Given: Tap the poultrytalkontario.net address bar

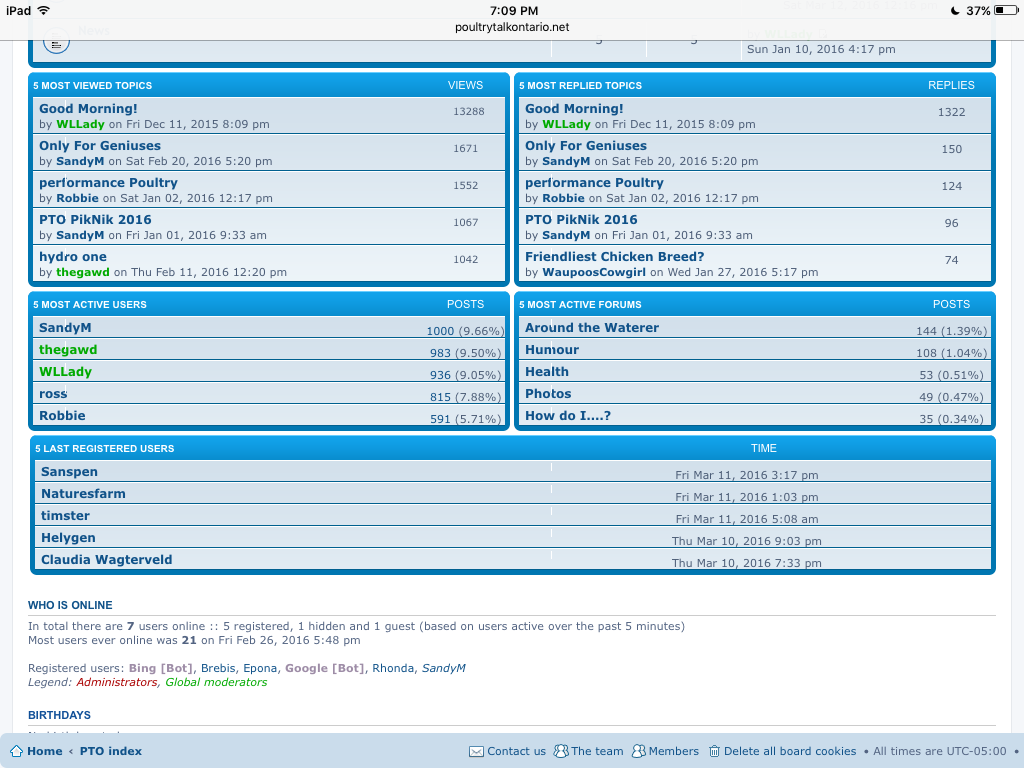Looking at the screenshot, I should coord(512,27).
